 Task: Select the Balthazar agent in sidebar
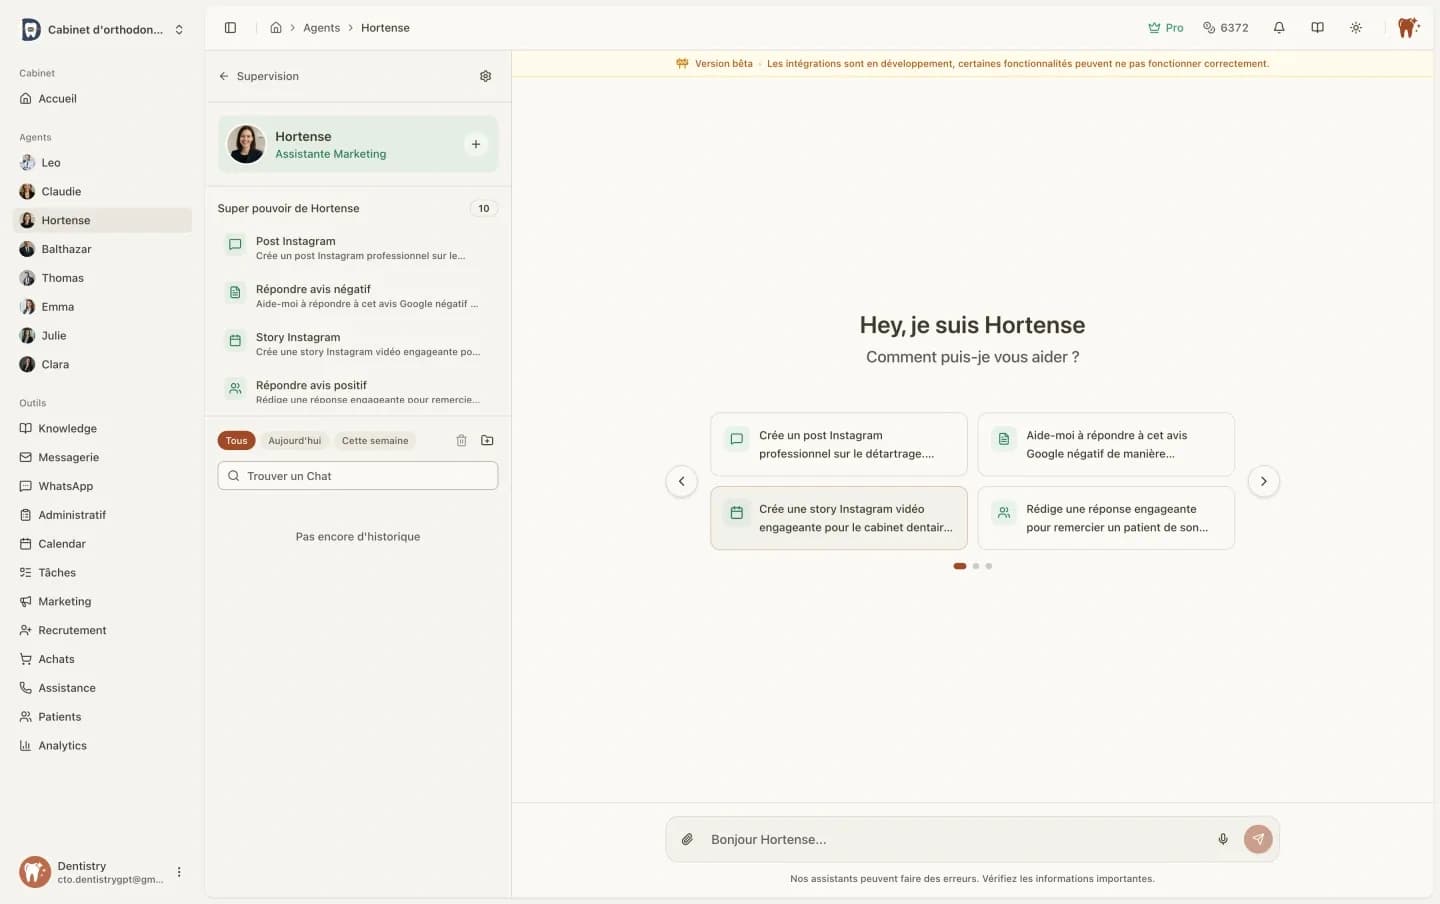point(66,249)
